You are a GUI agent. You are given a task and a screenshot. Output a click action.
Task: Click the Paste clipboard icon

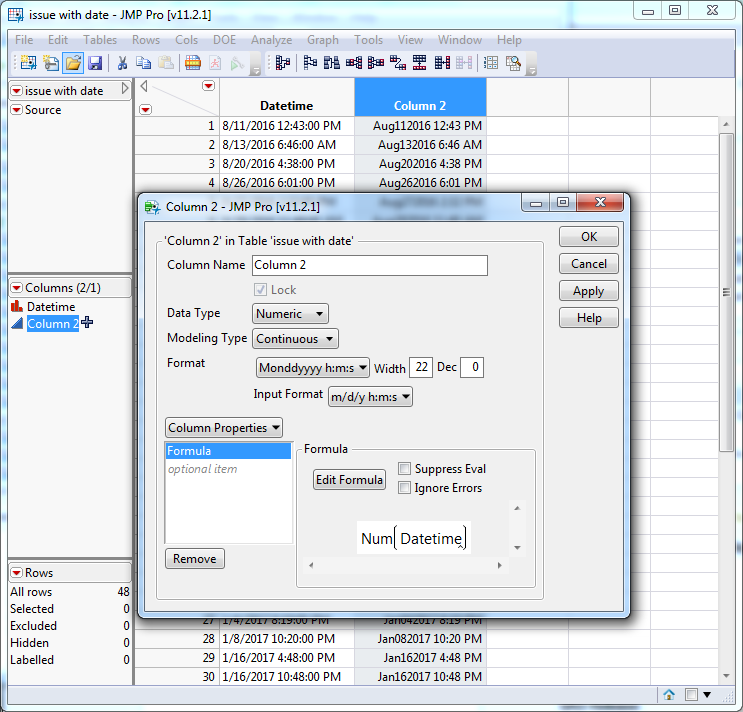point(166,63)
